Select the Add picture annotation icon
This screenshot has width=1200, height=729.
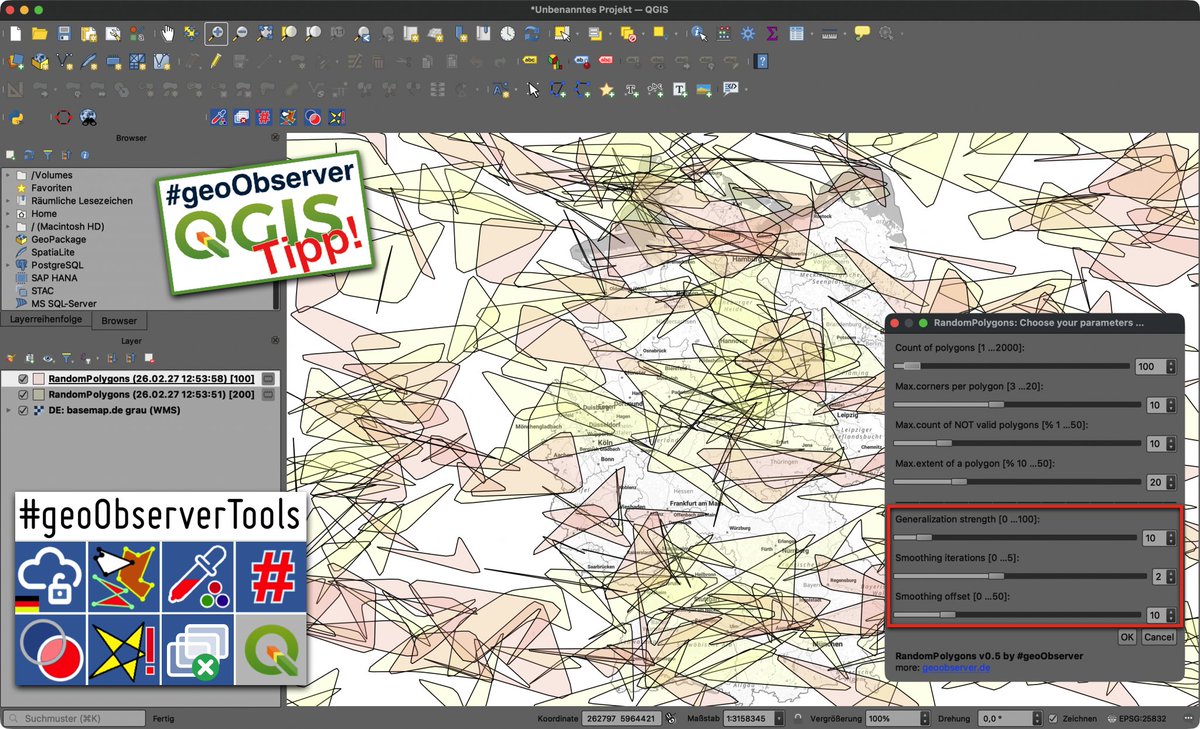705,89
